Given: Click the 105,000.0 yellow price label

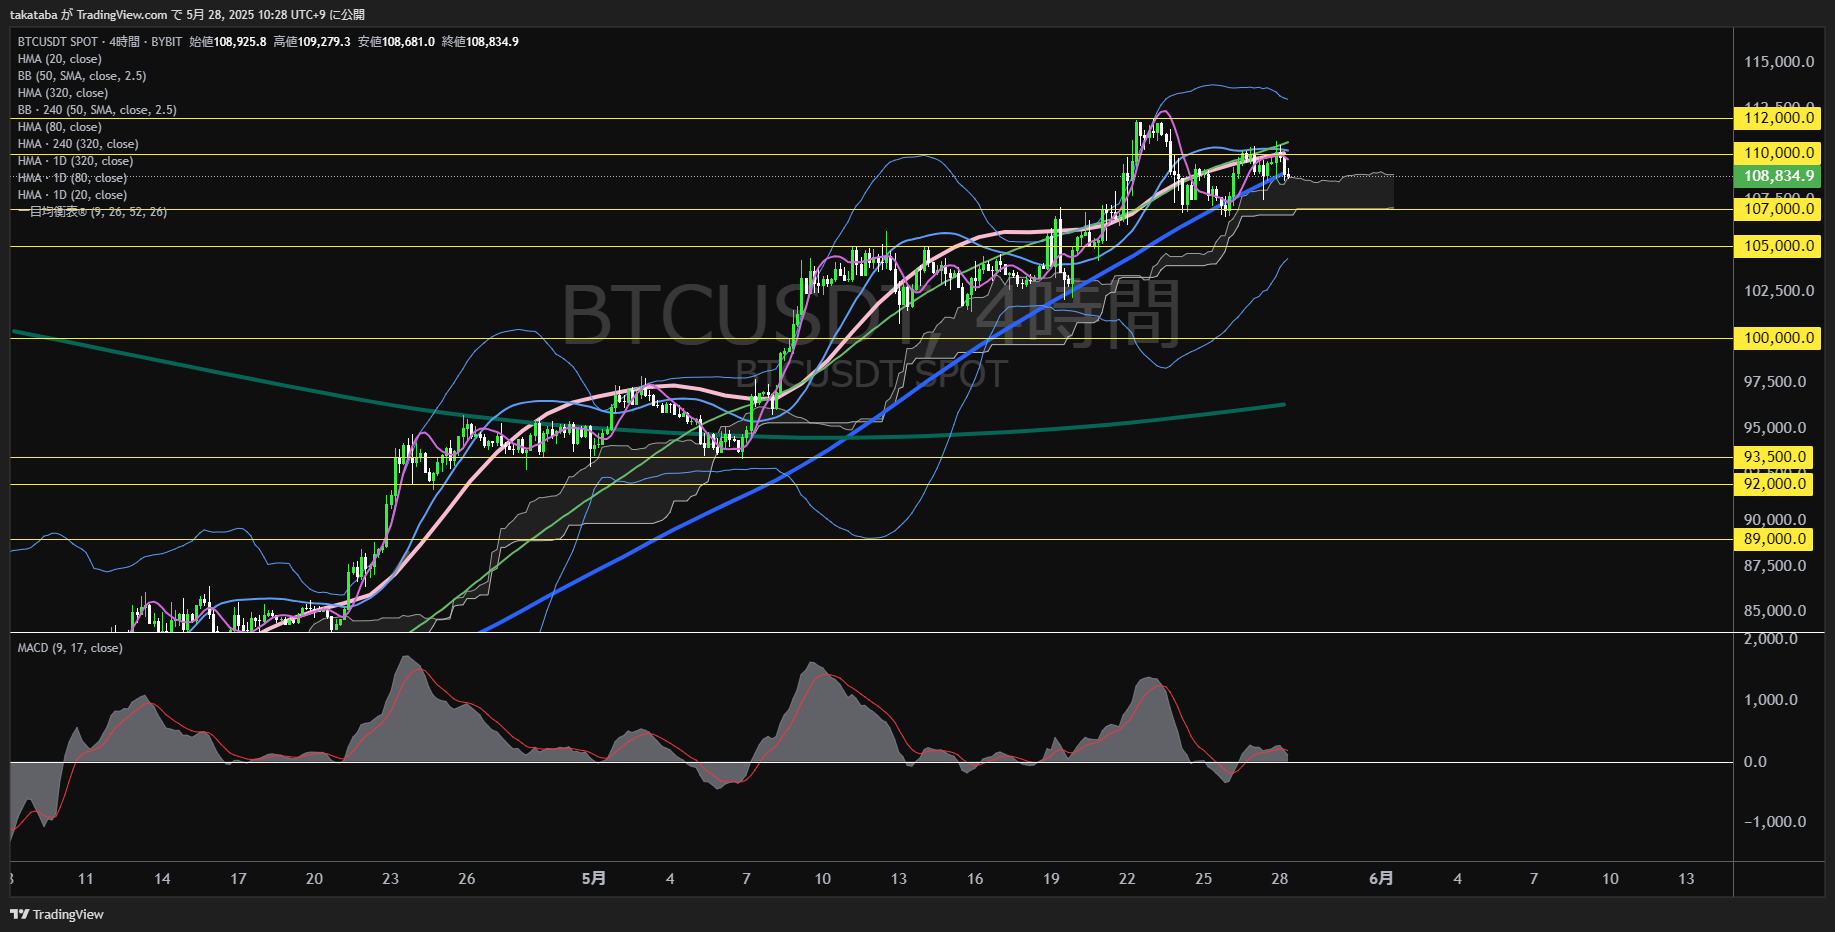Looking at the screenshot, I should pyautogui.click(x=1777, y=246).
